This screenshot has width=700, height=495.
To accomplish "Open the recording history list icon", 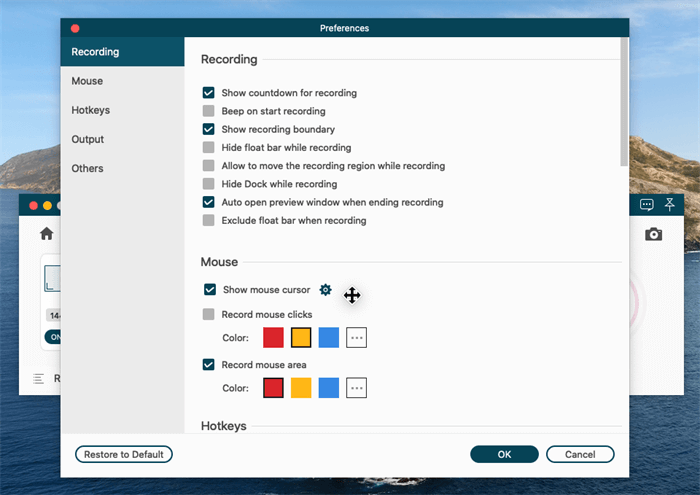I will tap(39, 379).
